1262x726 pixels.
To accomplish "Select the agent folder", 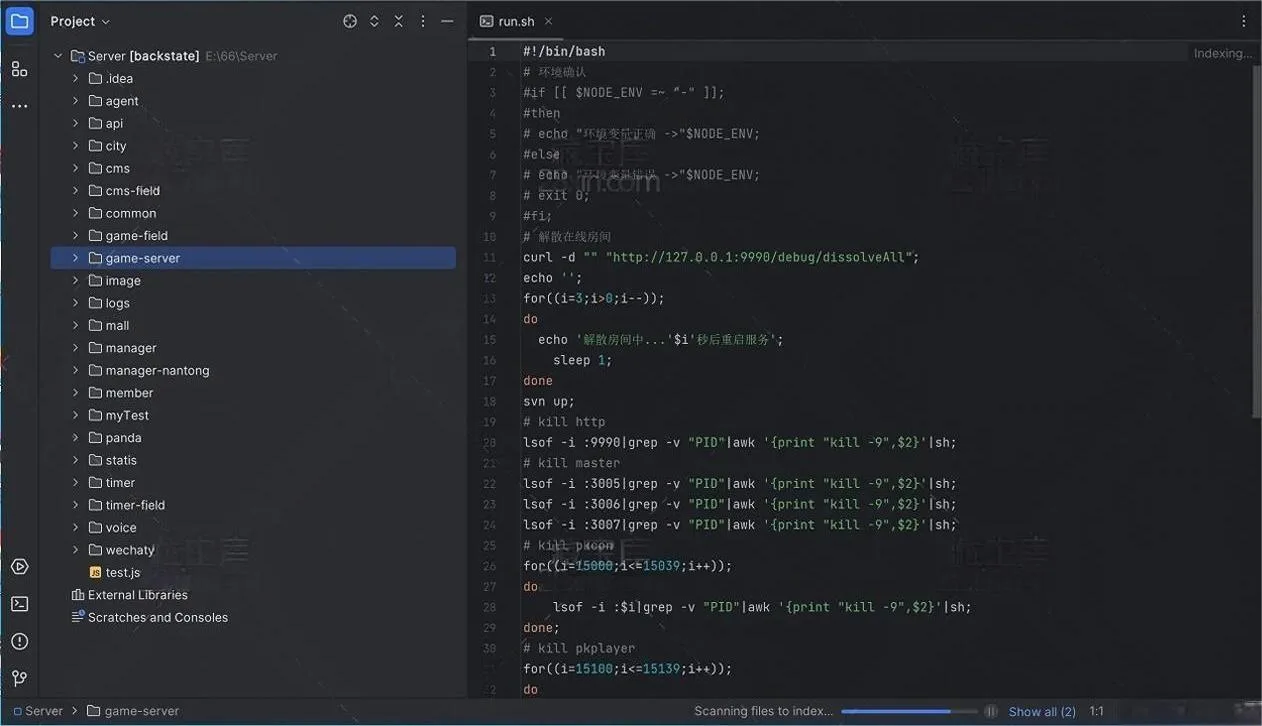I will pos(122,101).
